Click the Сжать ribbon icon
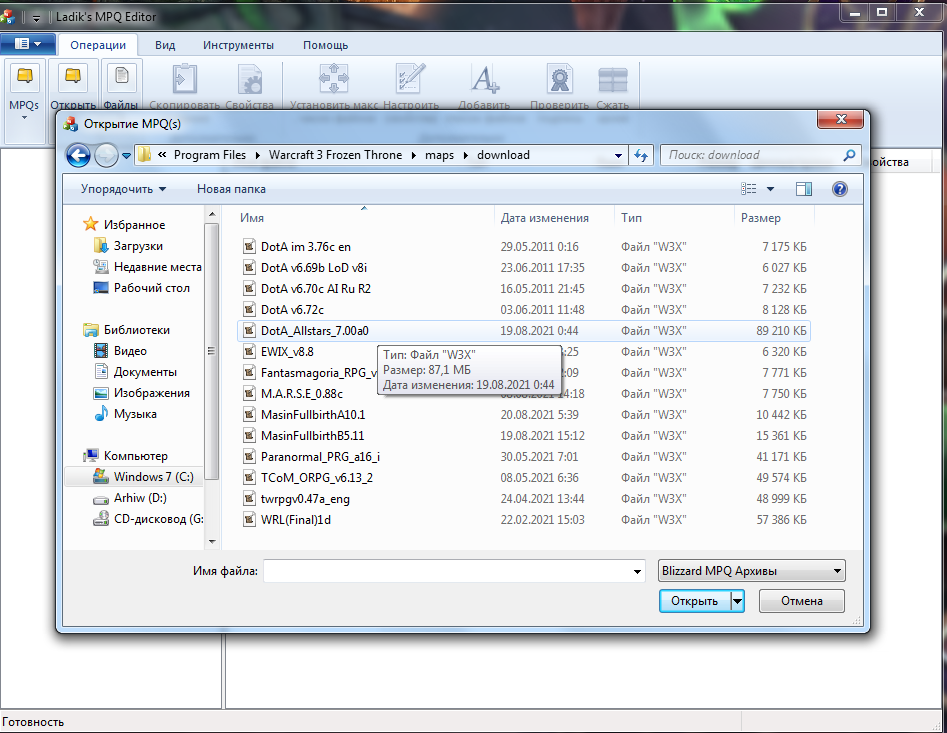The image size is (947, 733). pos(612,78)
